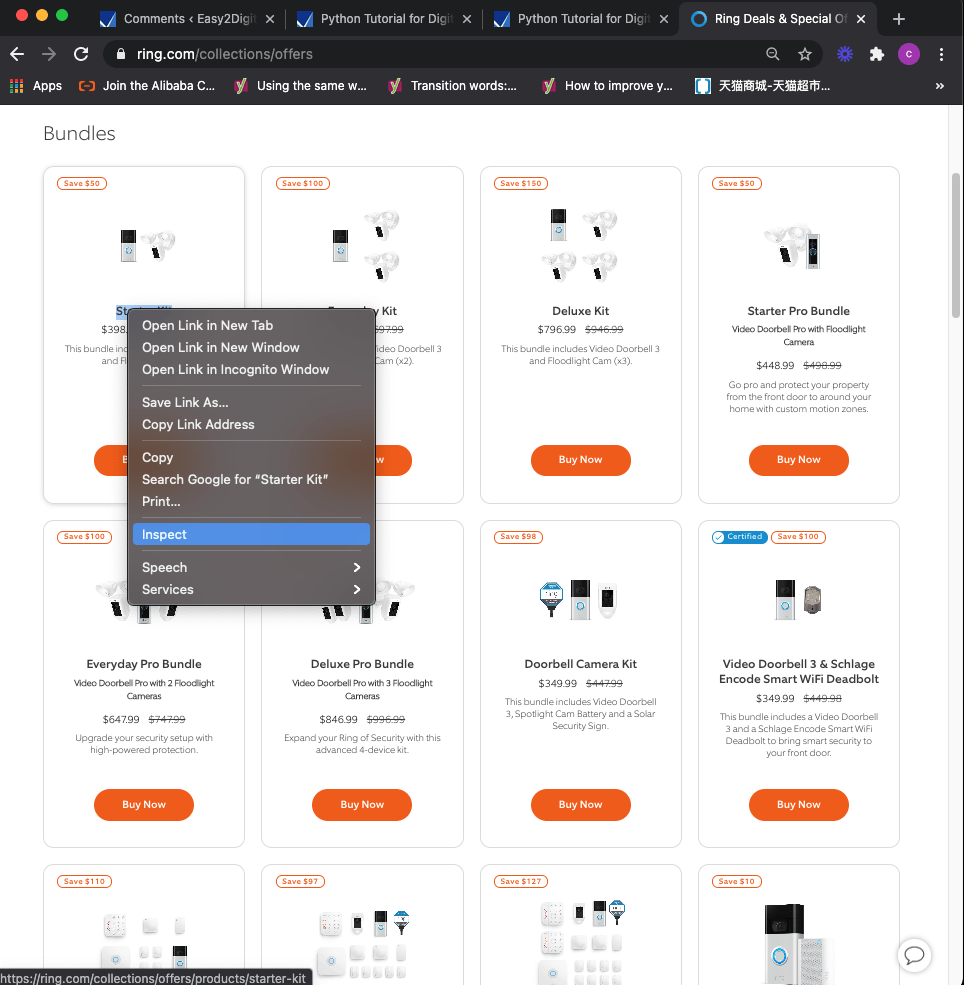Open the live chat bubble

point(914,955)
